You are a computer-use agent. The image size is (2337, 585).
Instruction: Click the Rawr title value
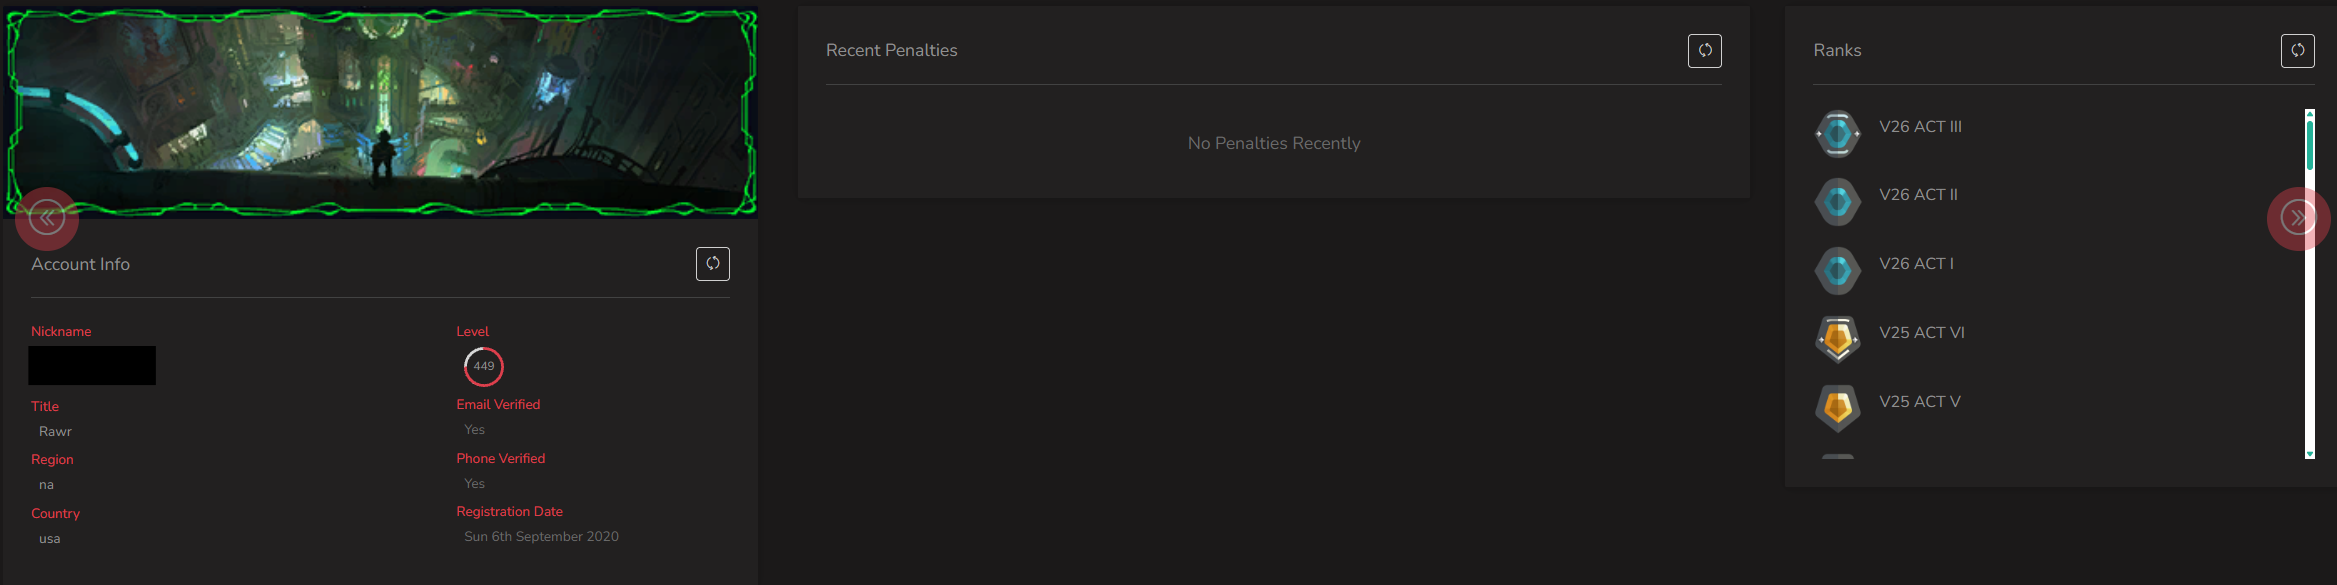tap(55, 432)
